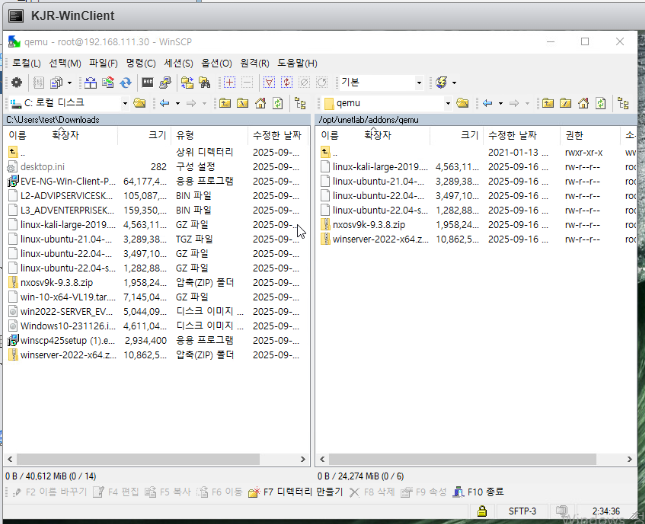Expand dropdown arrow next to Queue toolbar icon
645x524 pixels.
point(70,83)
